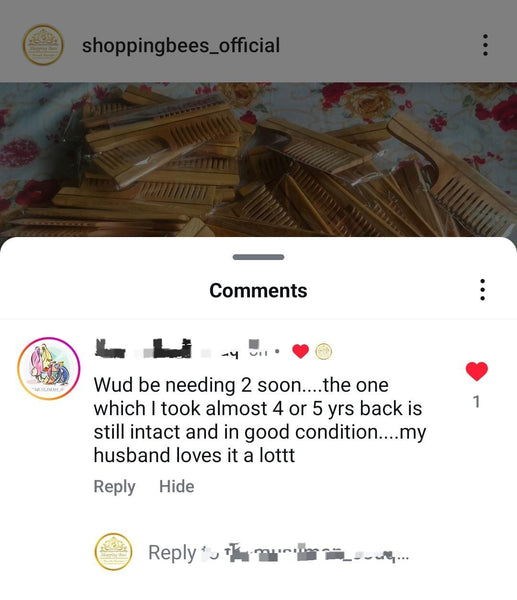Open the commenter's profile picture
The image size is (517, 600).
pos(49,368)
